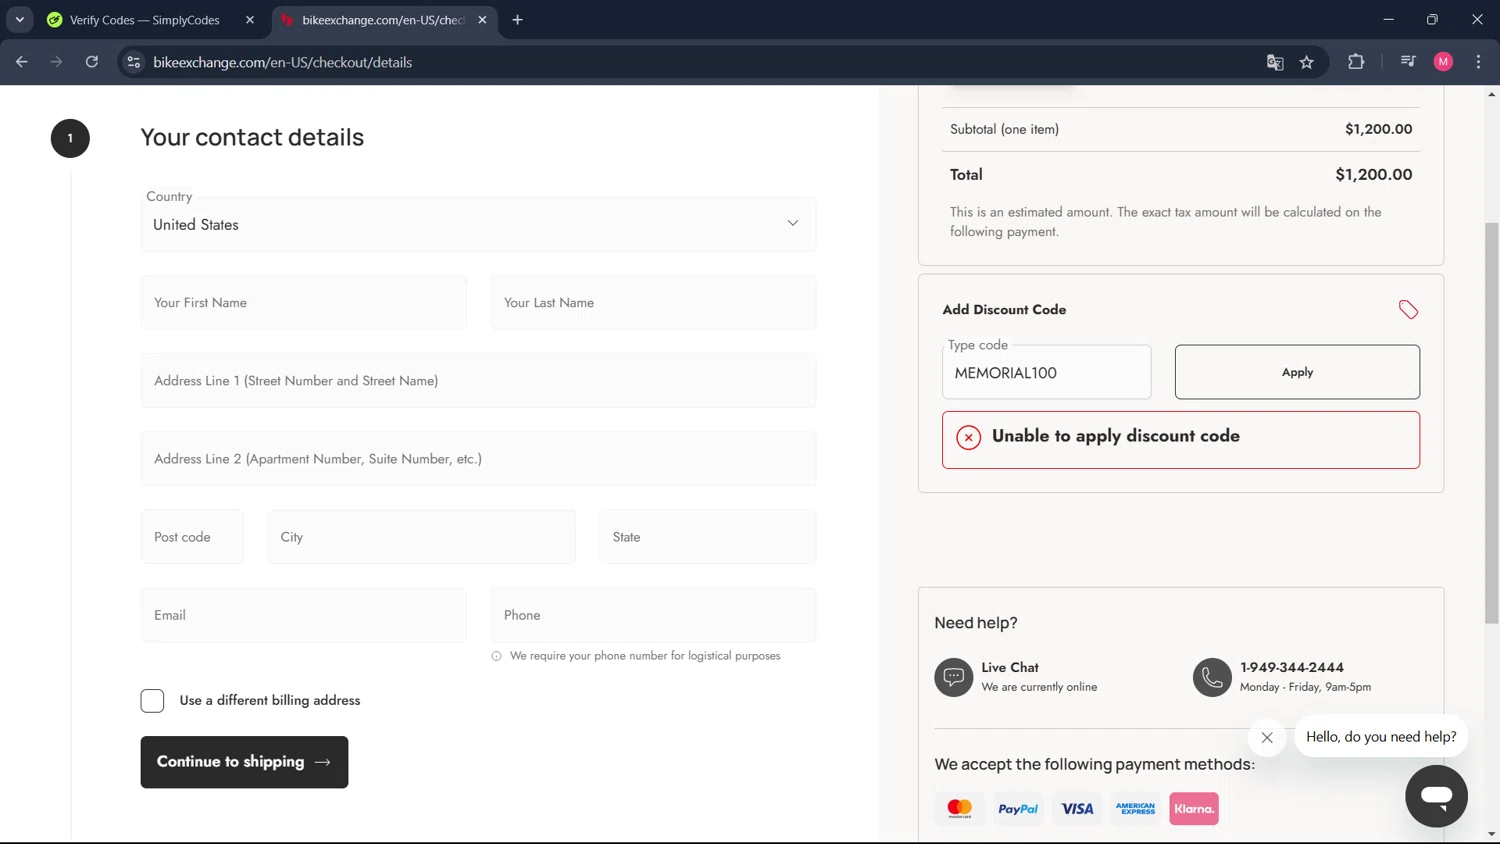This screenshot has width=1500, height=844.
Task: Open a new browser tab
Action: (517, 20)
